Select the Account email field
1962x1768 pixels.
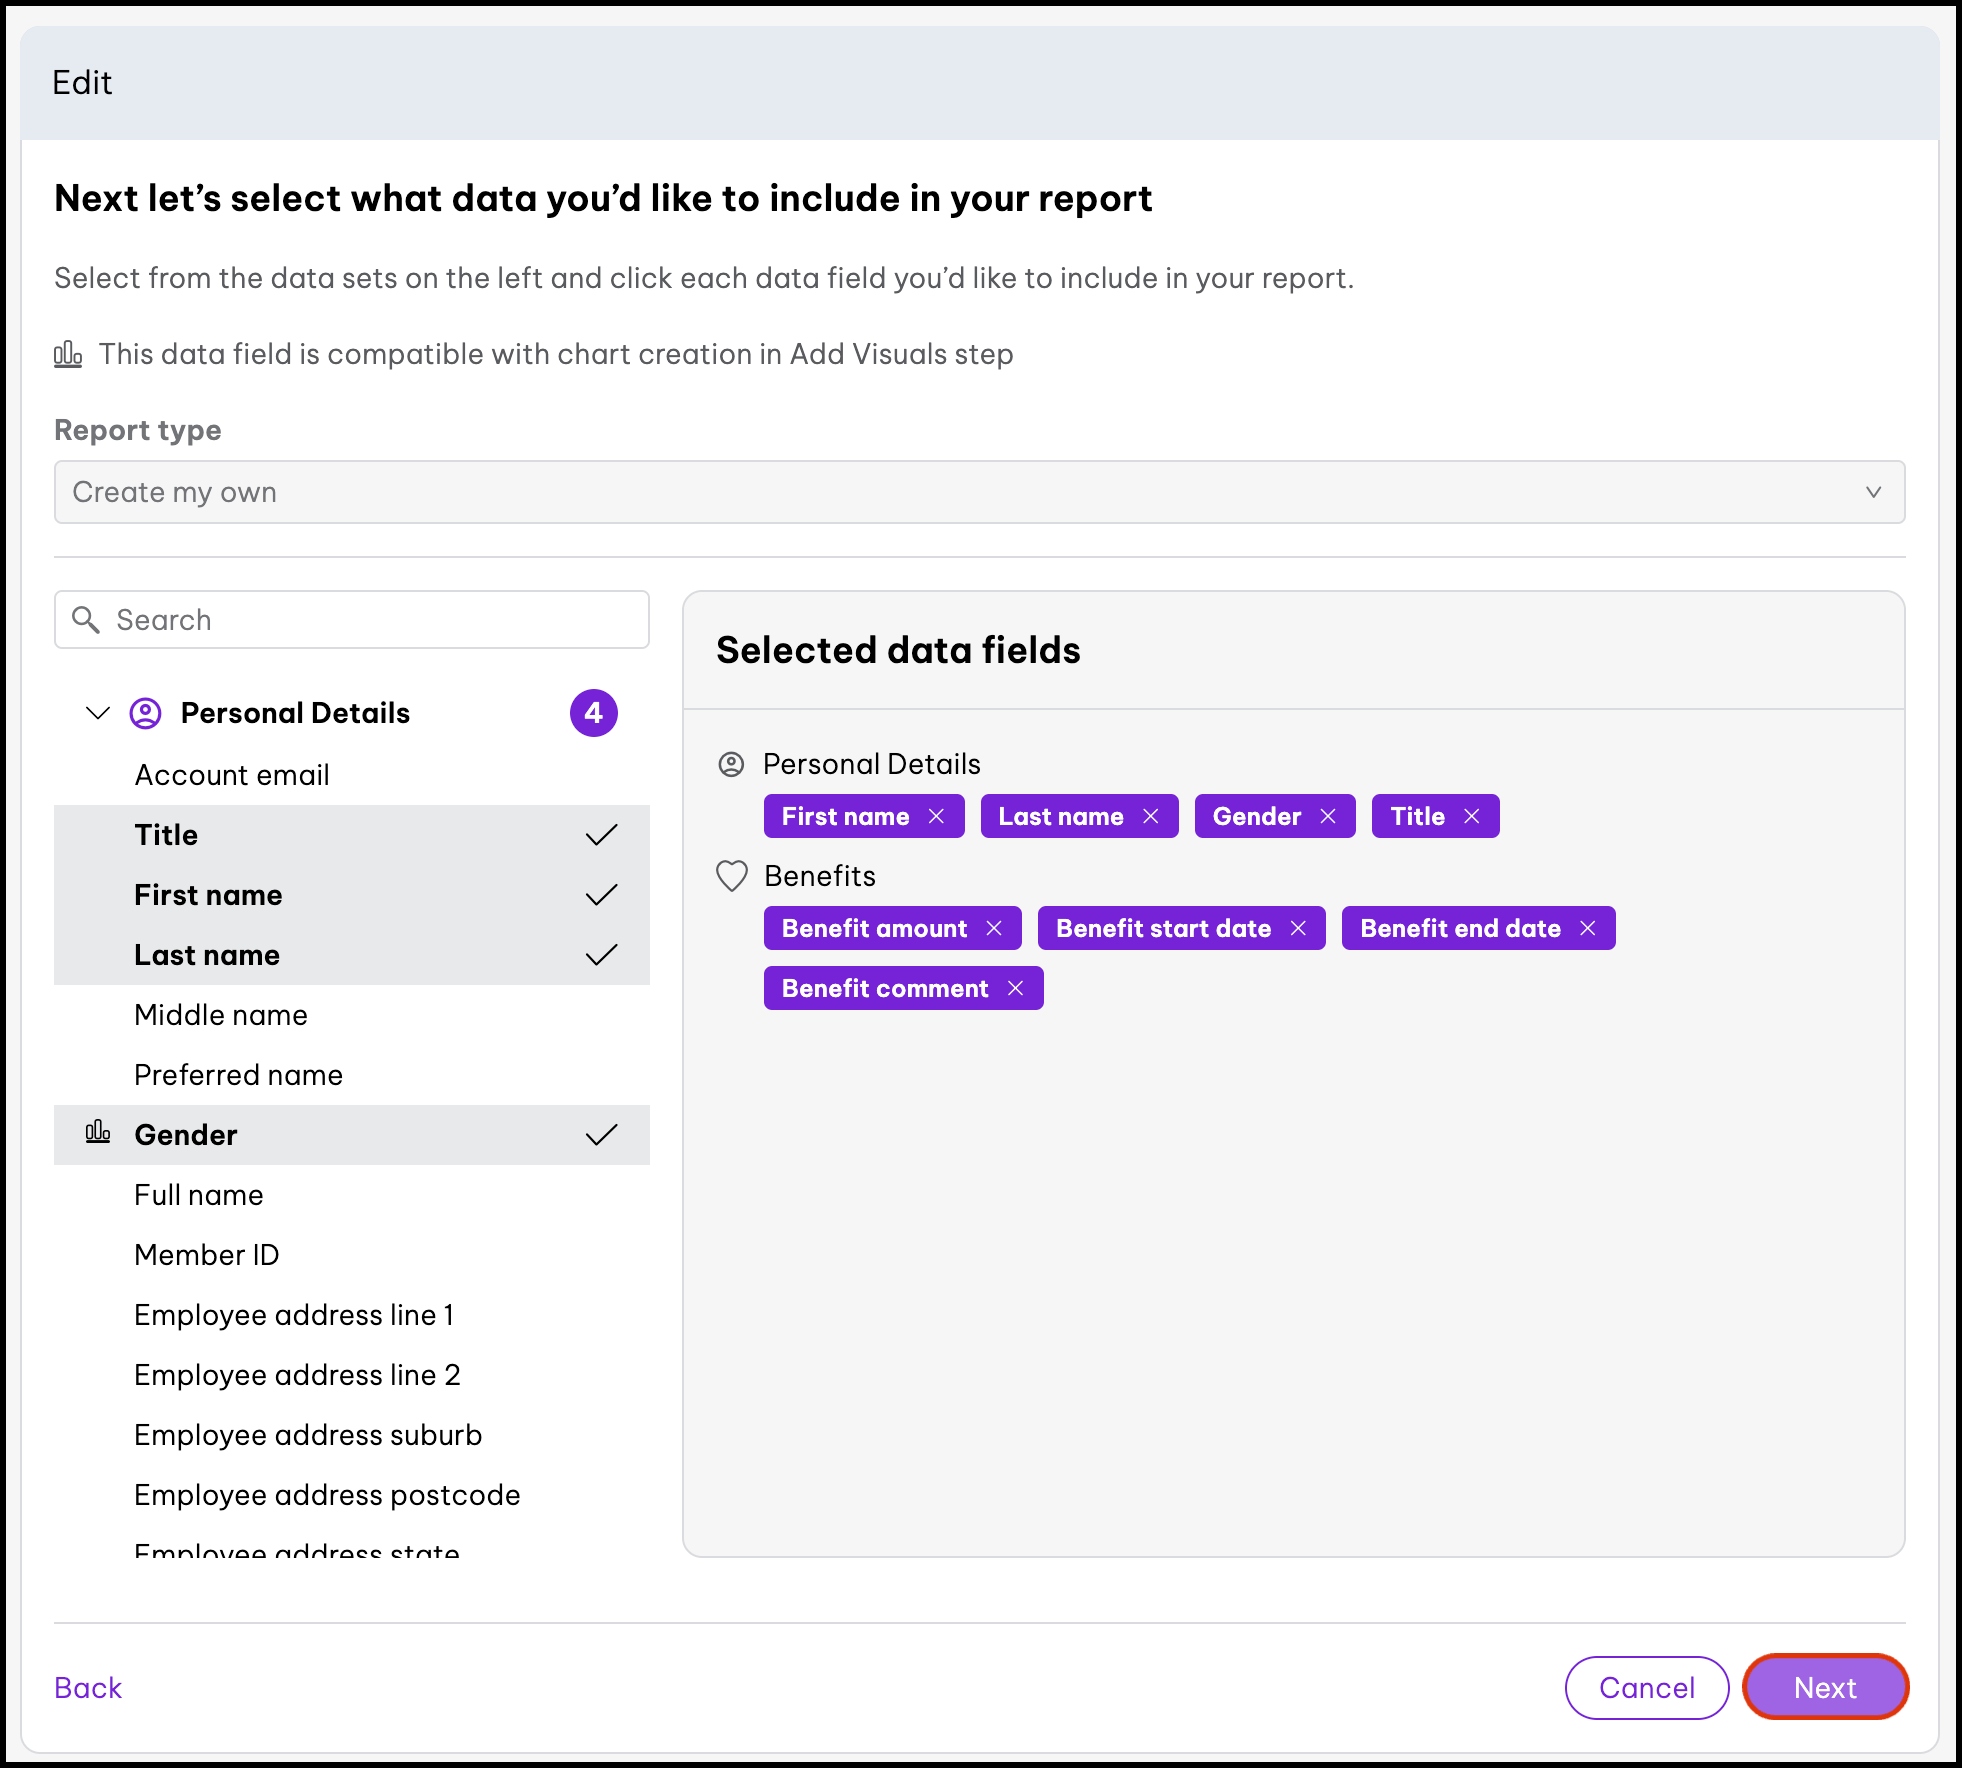[232, 775]
